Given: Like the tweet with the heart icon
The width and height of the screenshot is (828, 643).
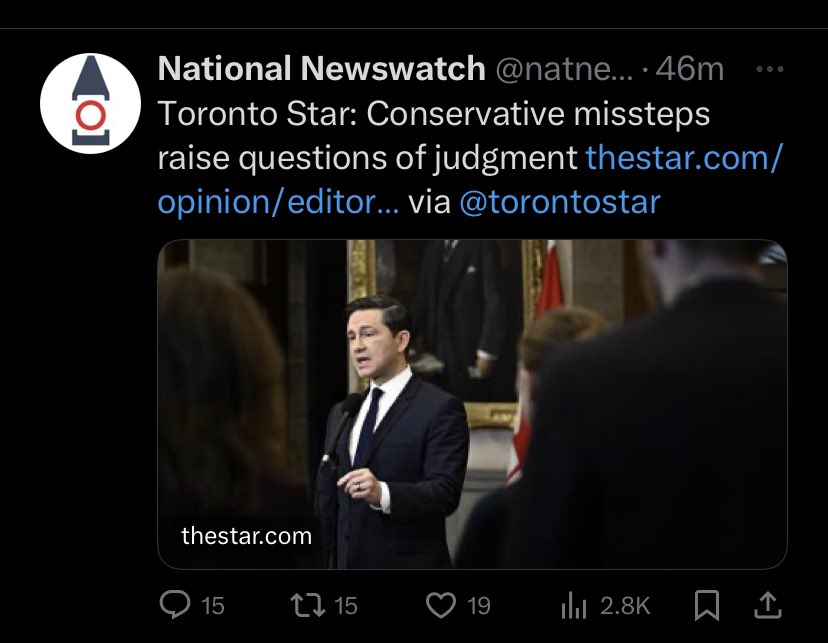Looking at the screenshot, I should (440, 605).
